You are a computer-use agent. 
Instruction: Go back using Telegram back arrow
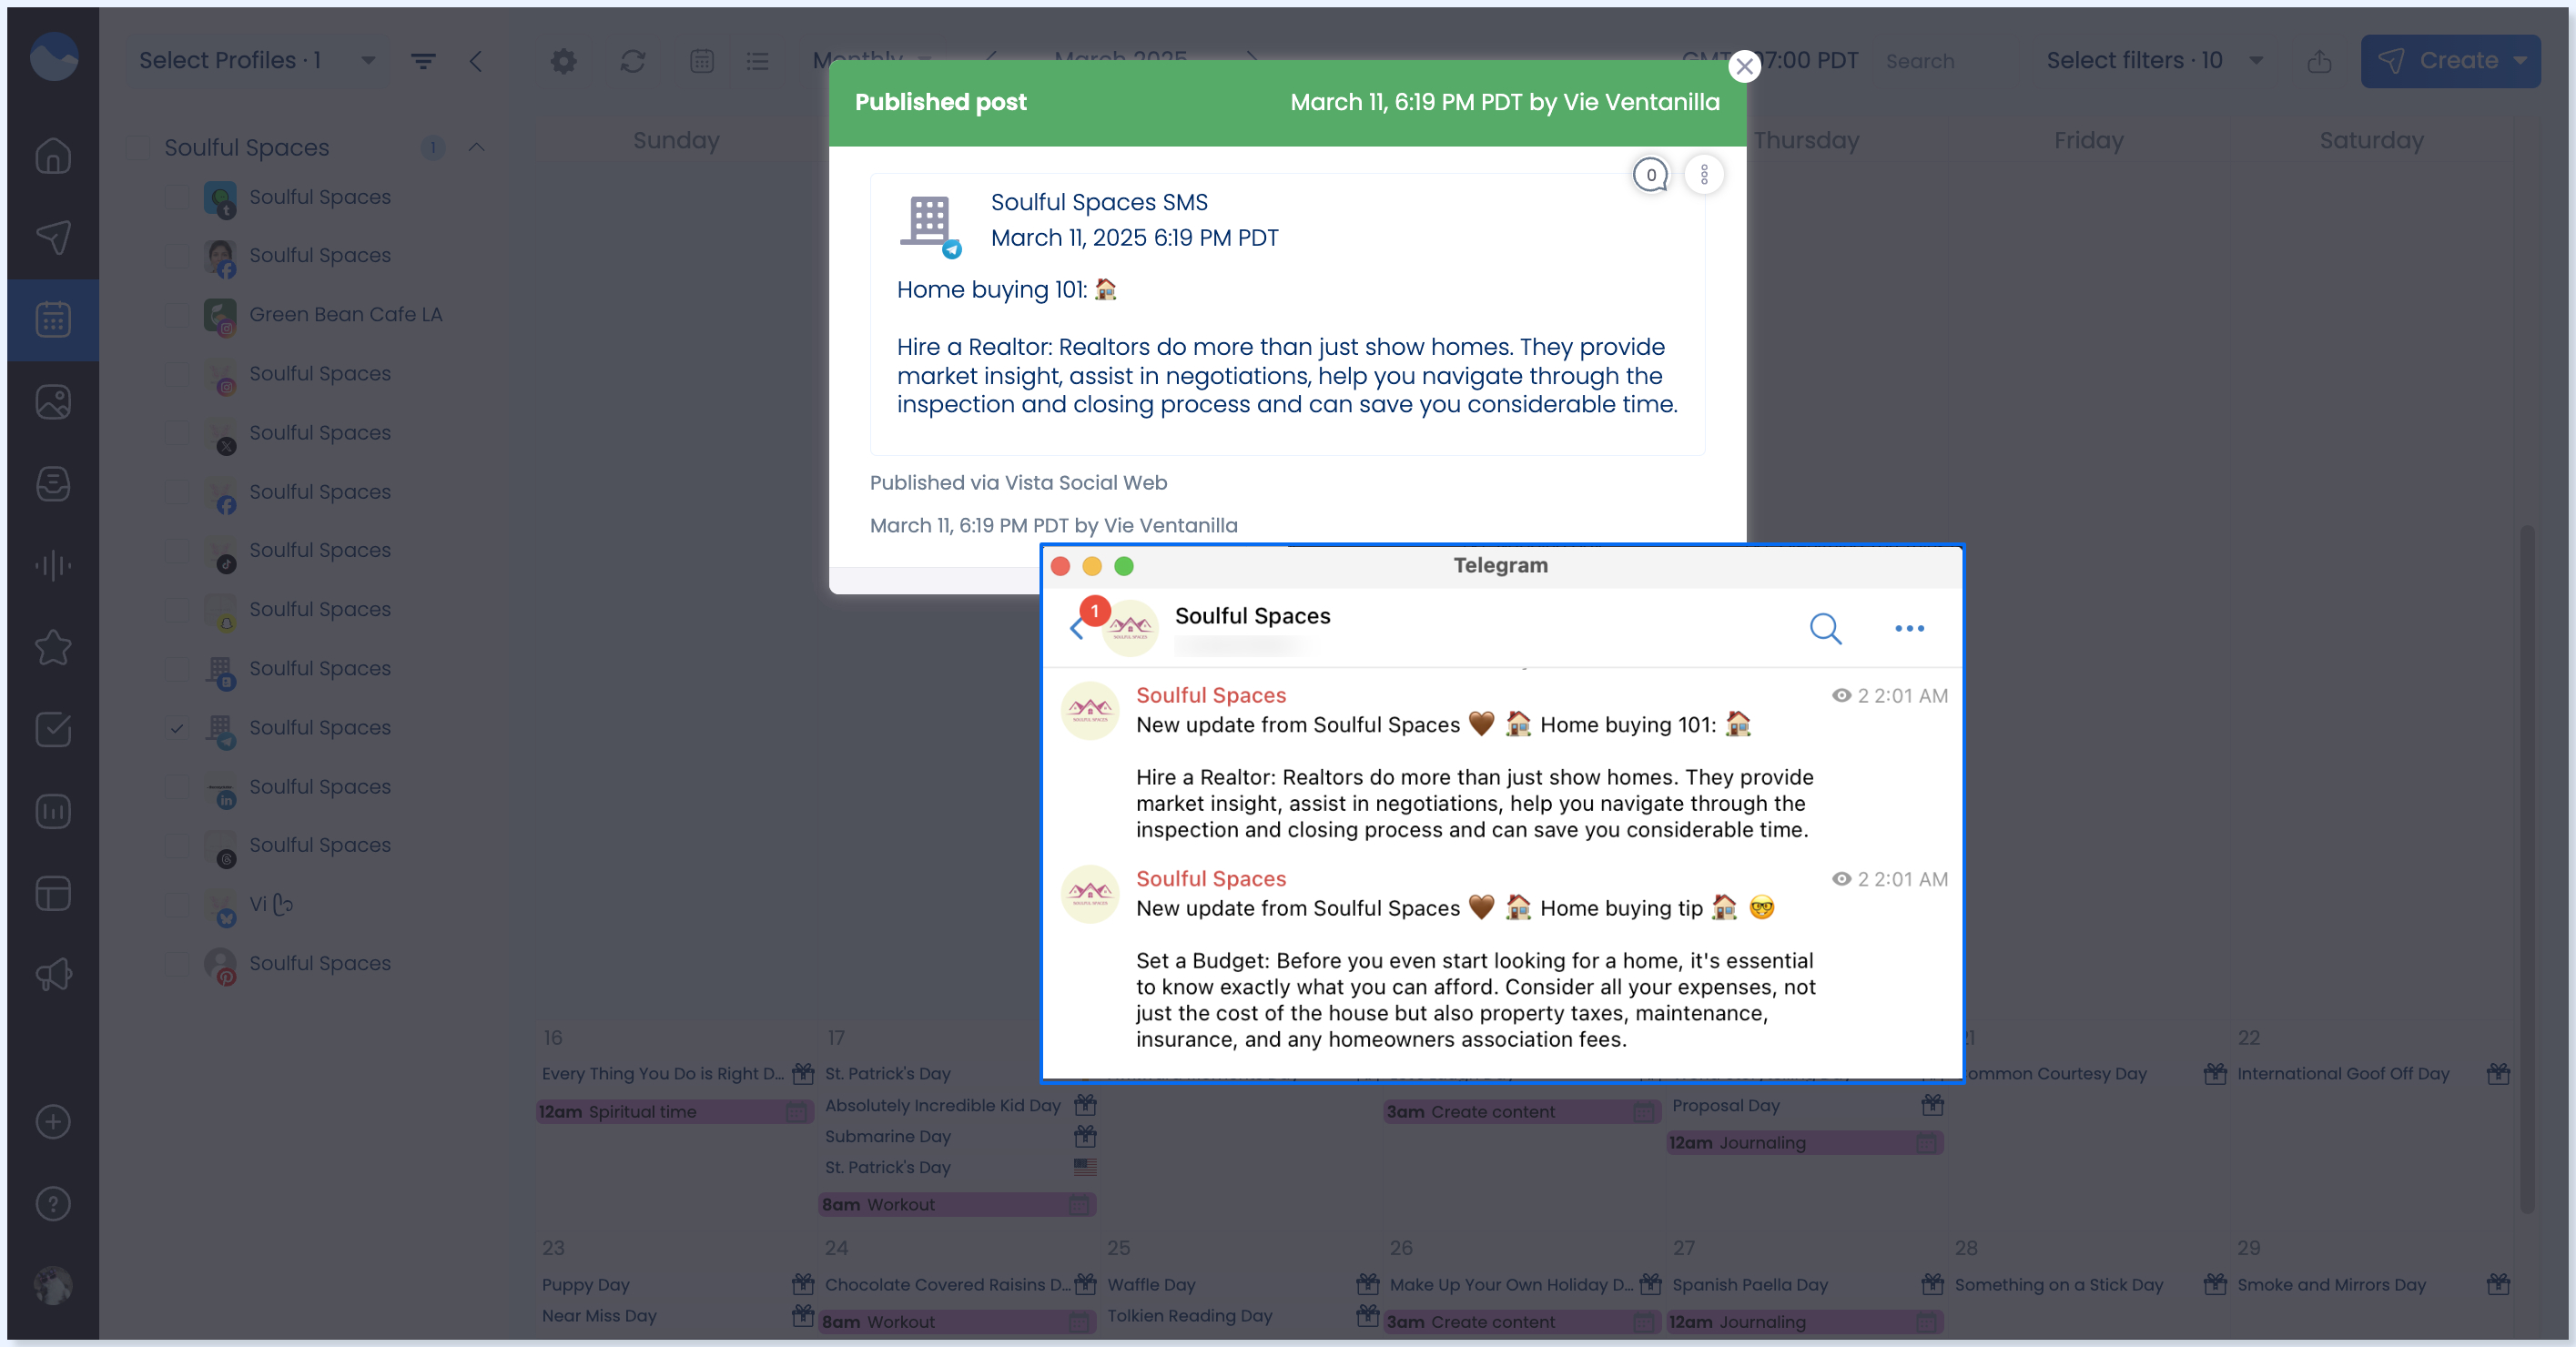point(1076,628)
